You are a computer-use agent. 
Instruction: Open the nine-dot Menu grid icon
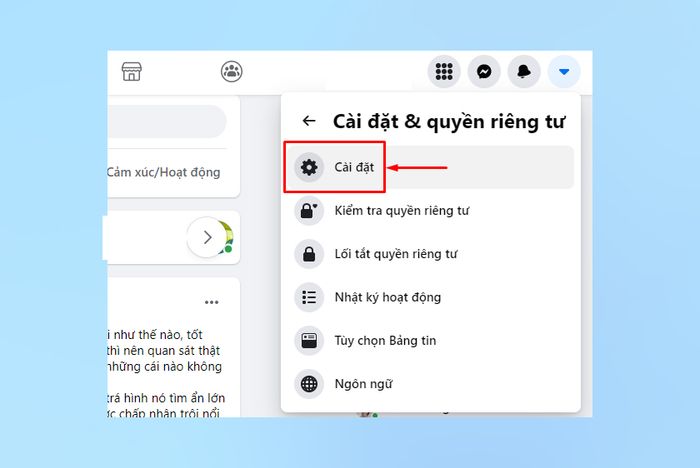444,71
